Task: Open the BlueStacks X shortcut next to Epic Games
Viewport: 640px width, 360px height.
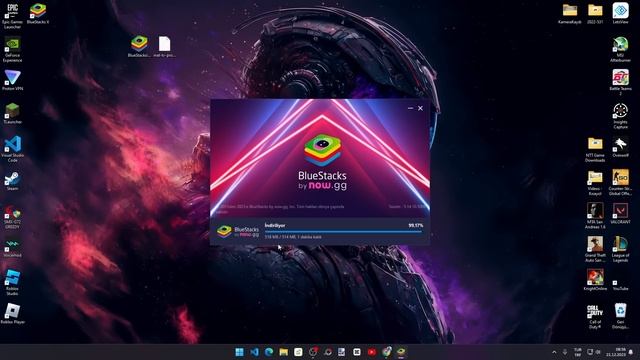Action: coord(38,13)
